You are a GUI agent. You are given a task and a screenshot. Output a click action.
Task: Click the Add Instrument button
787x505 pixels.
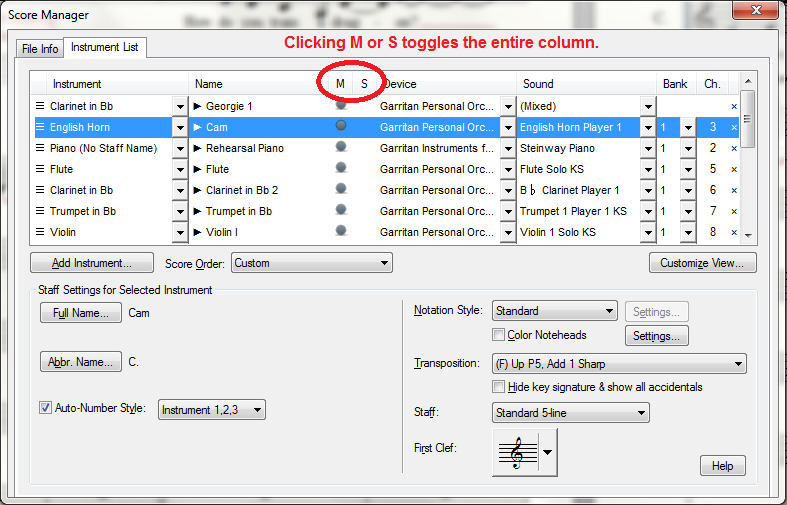92,263
